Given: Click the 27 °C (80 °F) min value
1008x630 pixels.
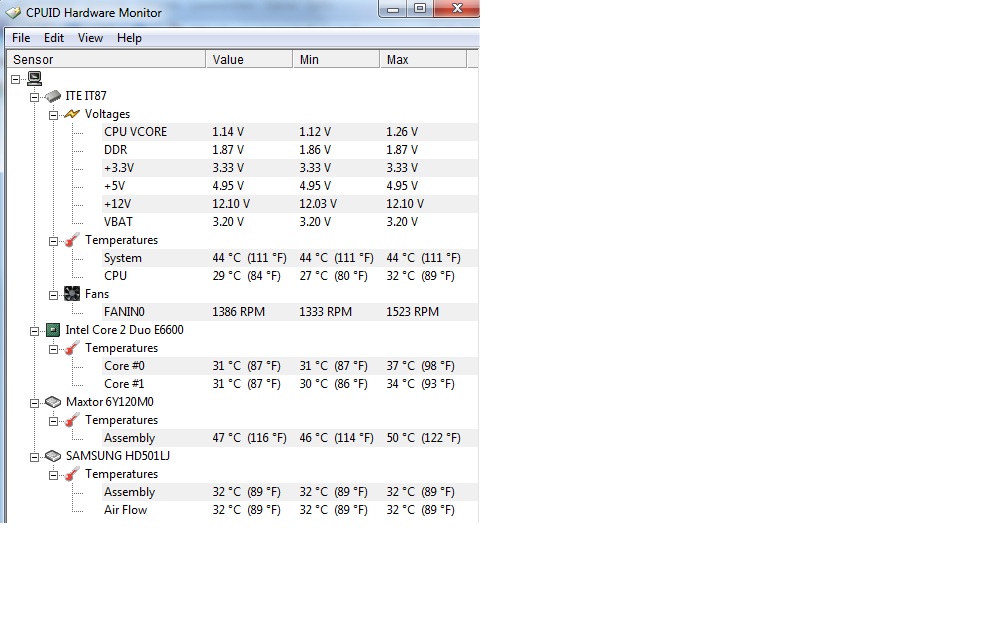Looking at the screenshot, I should point(334,276).
